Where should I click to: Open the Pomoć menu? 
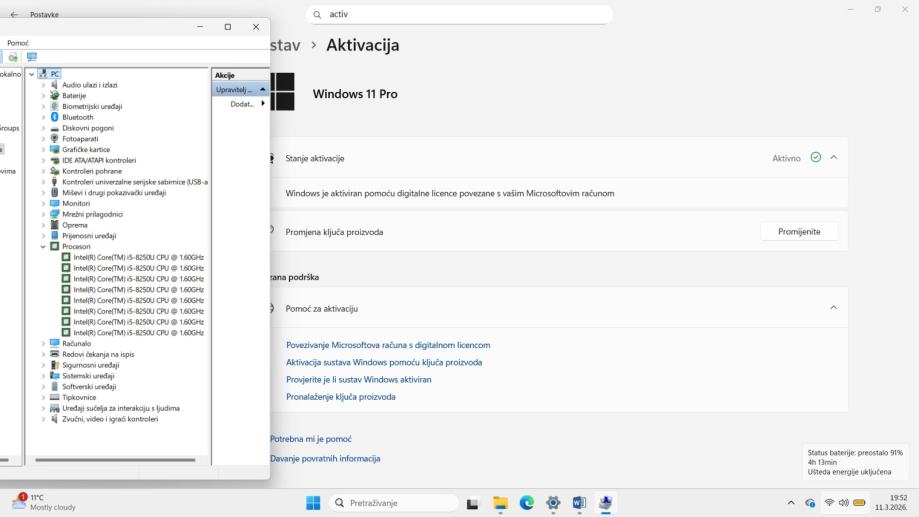click(18, 43)
